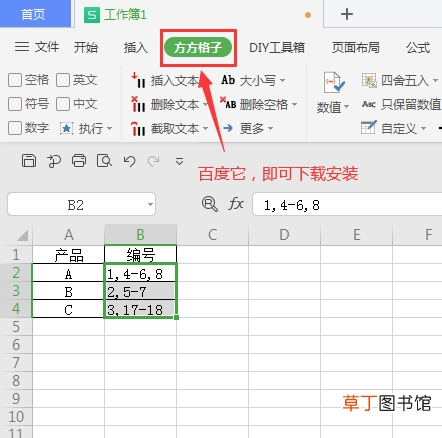This screenshot has height=438, width=442.
Task: Click the 只保留数值 icon
Action: [x=369, y=104]
